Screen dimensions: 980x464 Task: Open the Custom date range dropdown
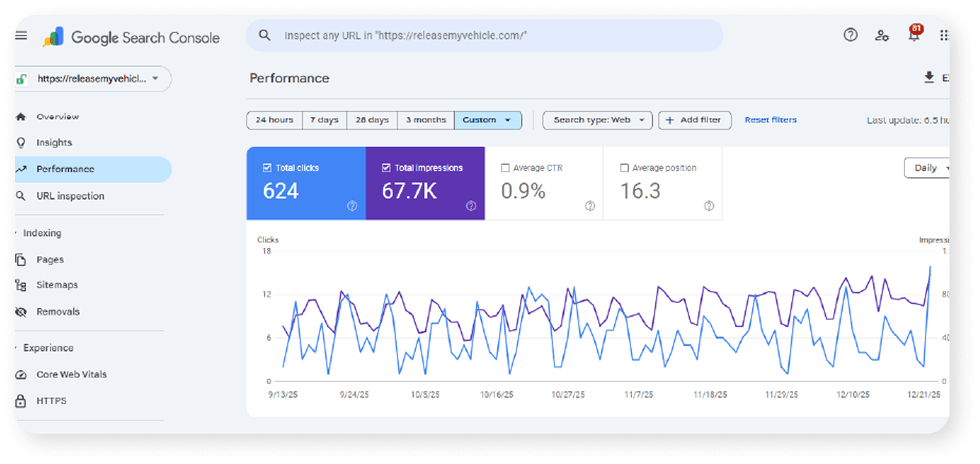pos(488,120)
